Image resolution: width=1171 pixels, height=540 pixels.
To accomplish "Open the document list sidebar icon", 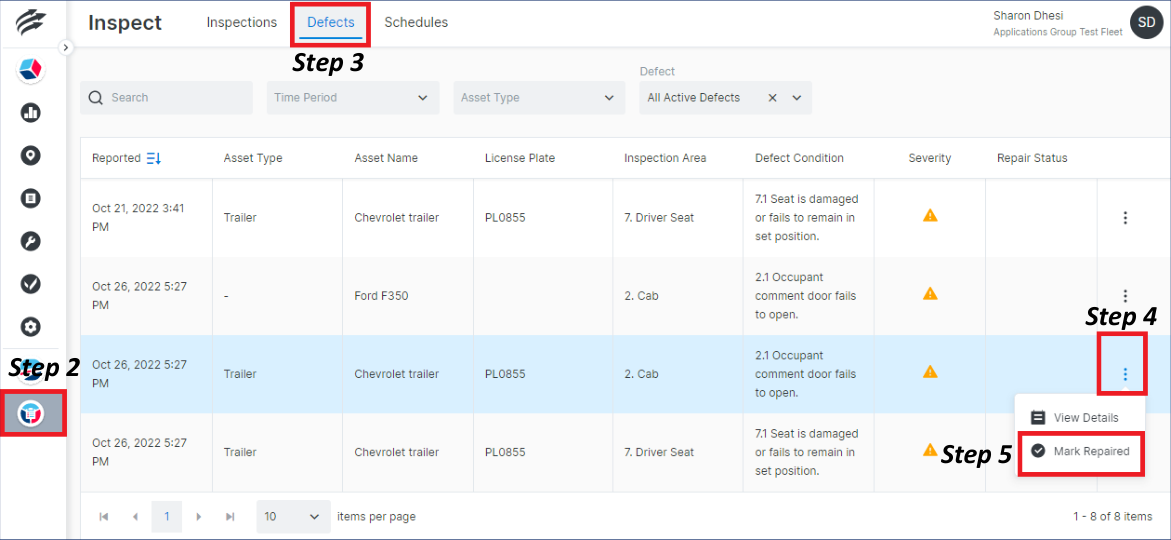I will [x=31, y=198].
